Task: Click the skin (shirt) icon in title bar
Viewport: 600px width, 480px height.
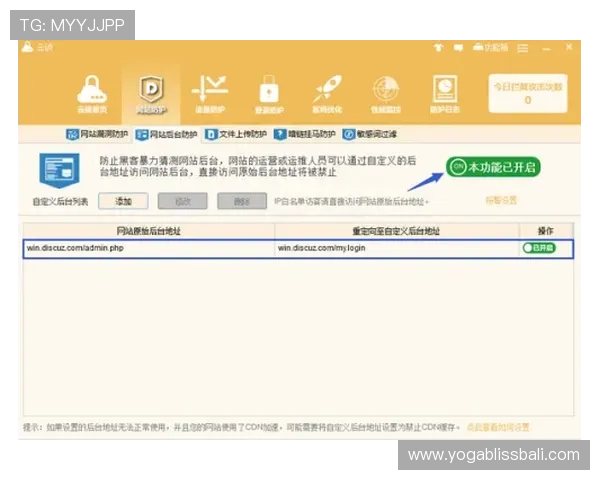Action: (439, 47)
